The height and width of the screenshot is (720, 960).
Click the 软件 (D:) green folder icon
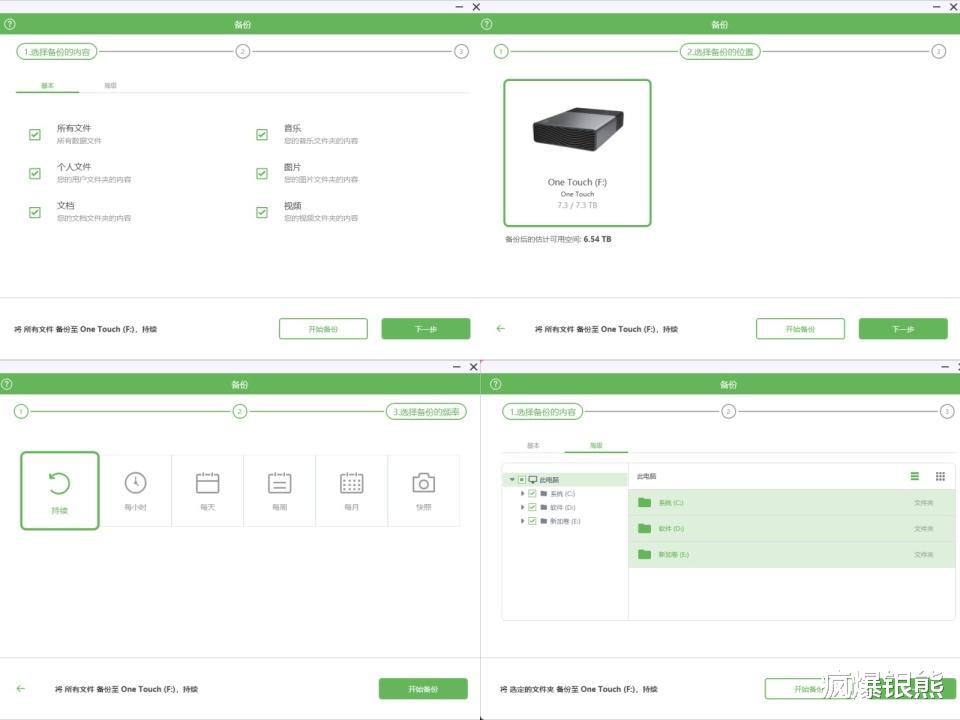coord(645,528)
